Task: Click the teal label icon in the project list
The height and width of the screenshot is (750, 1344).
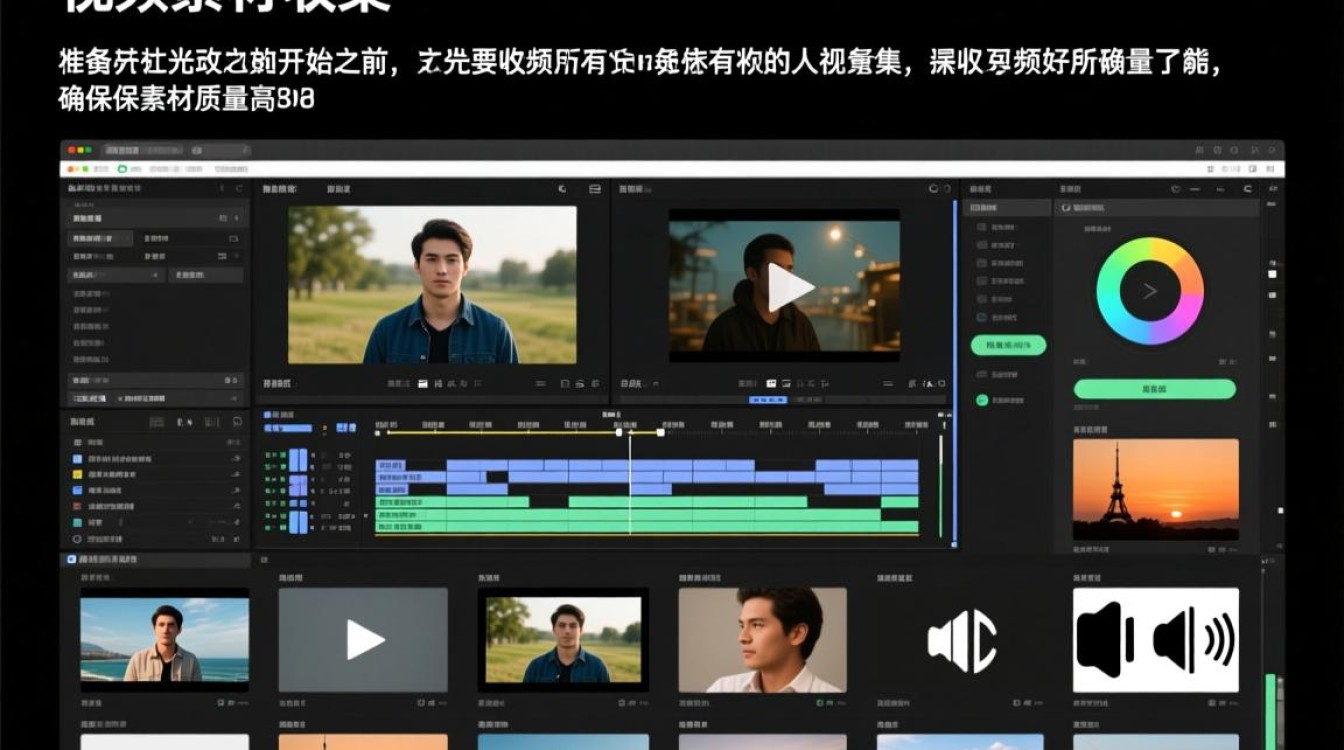Action: (78, 523)
